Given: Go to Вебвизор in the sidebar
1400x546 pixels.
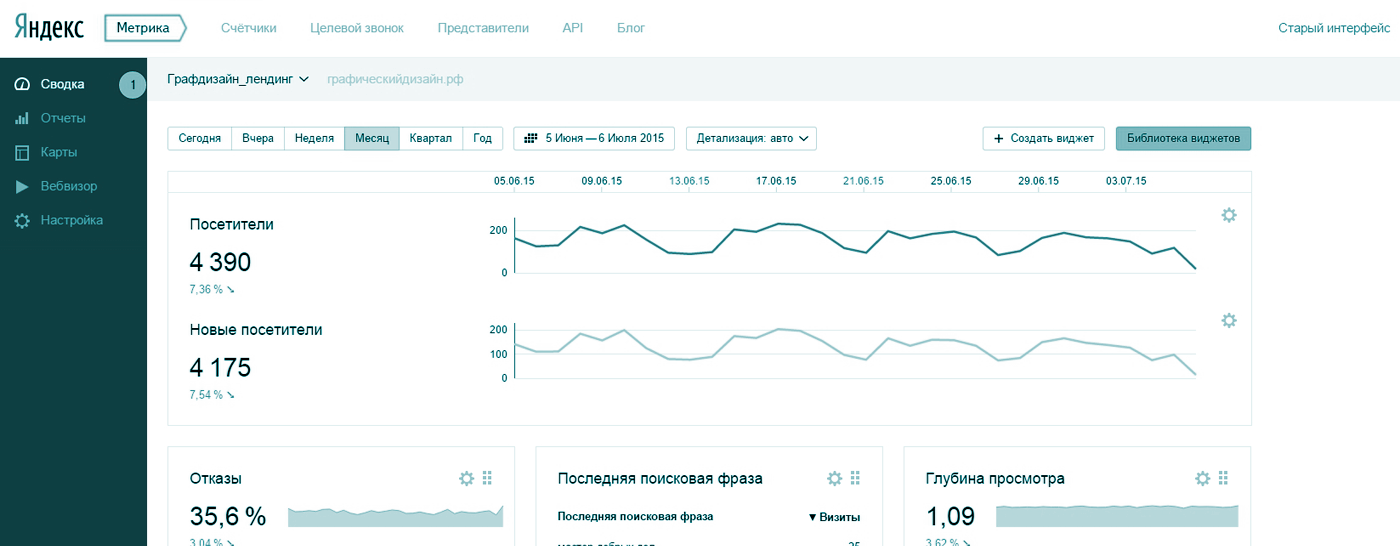Looking at the screenshot, I should (x=68, y=186).
